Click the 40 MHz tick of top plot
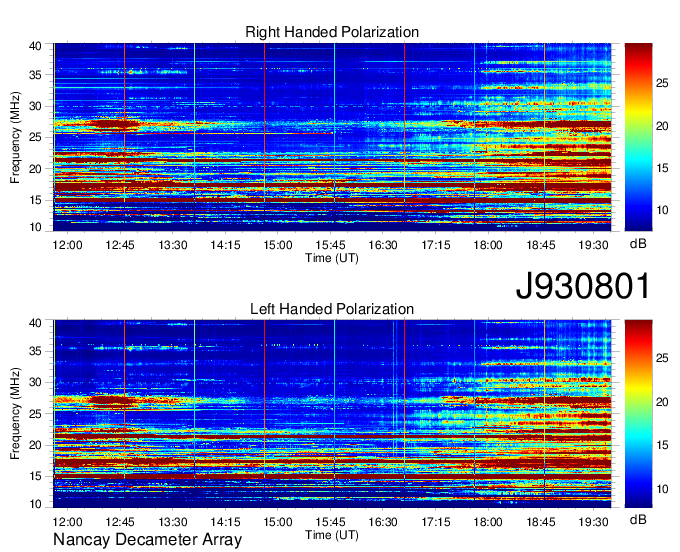The width and height of the screenshot is (680, 552). (x=35, y=46)
